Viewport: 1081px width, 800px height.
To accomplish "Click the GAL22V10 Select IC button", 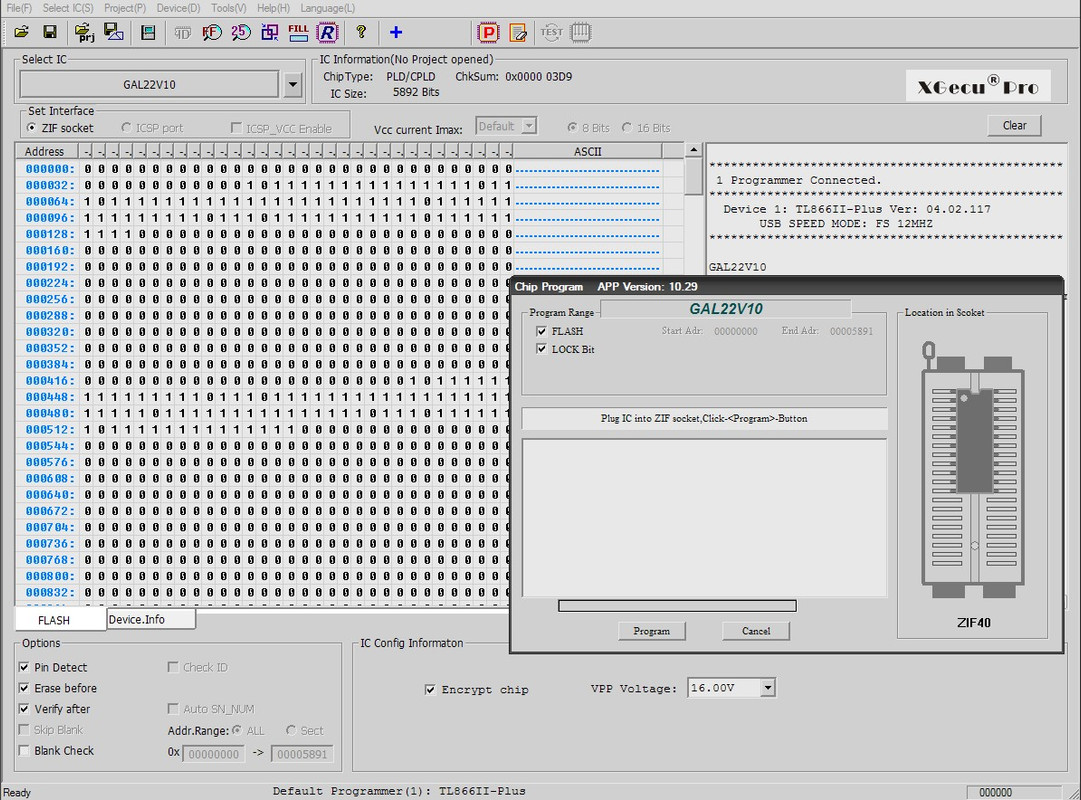I will 150,85.
